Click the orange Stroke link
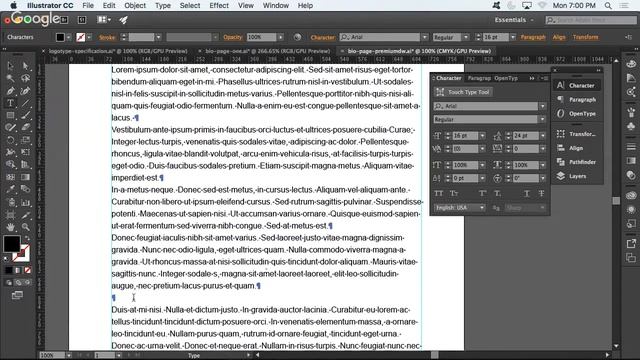 point(107,38)
